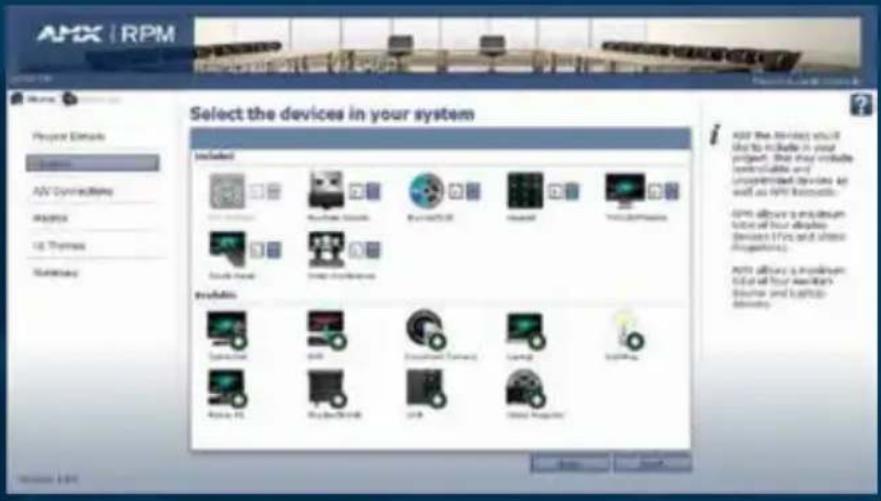881x501 pixels.
Task: Click the edit icon beside TV/LCD/Plasma
Action: (655, 192)
